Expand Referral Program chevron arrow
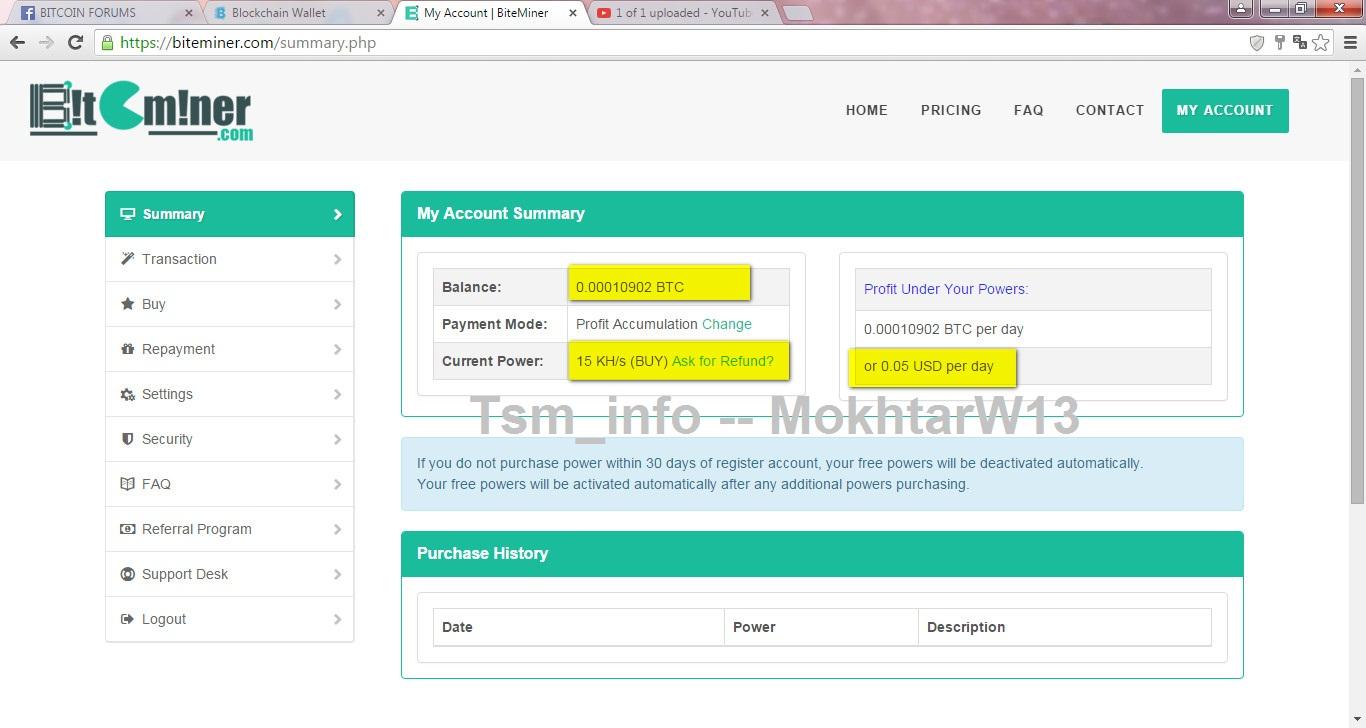This screenshot has width=1366, height=728. [x=337, y=529]
